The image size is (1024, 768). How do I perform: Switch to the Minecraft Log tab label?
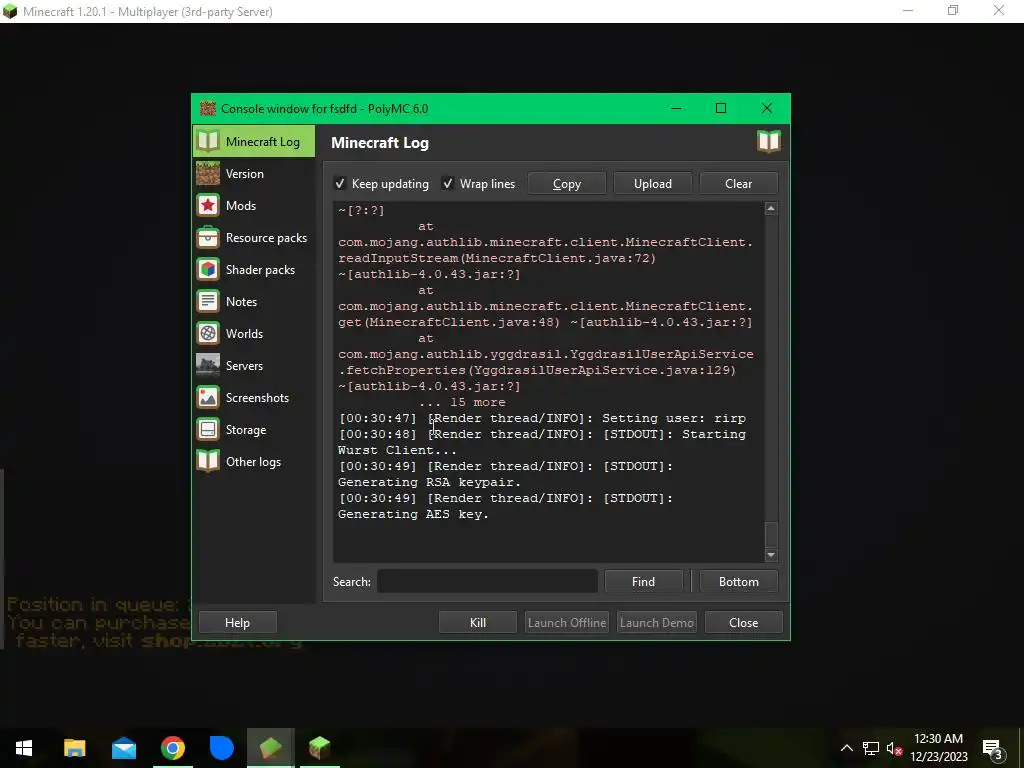click(x=263, y=142)
